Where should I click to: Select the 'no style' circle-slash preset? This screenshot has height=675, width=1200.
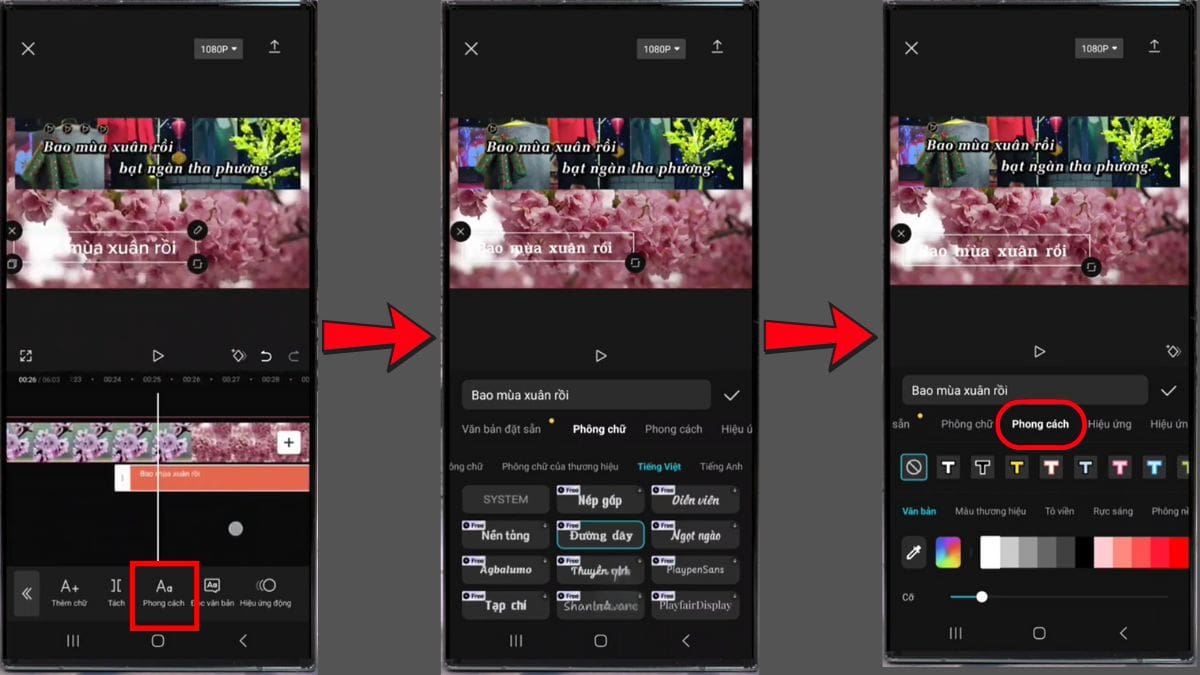pos(914,467)
